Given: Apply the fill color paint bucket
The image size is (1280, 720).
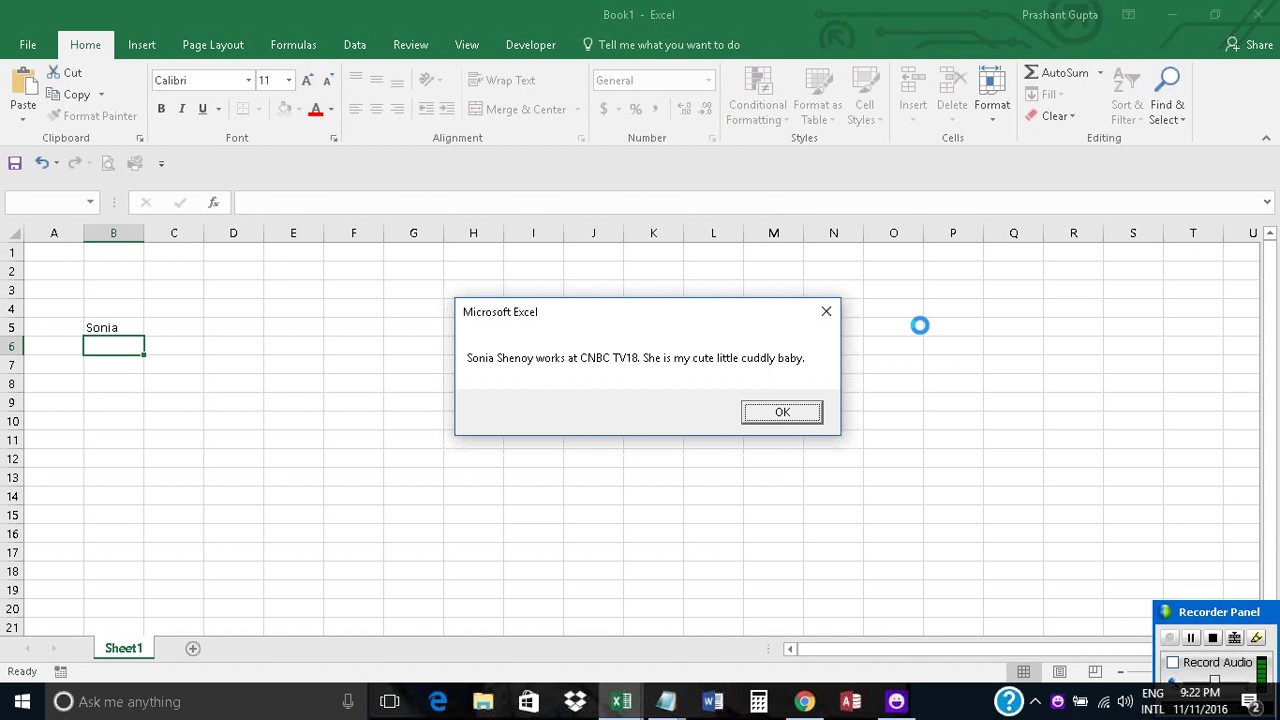Looking at the screenshot, I should (284, 109).
